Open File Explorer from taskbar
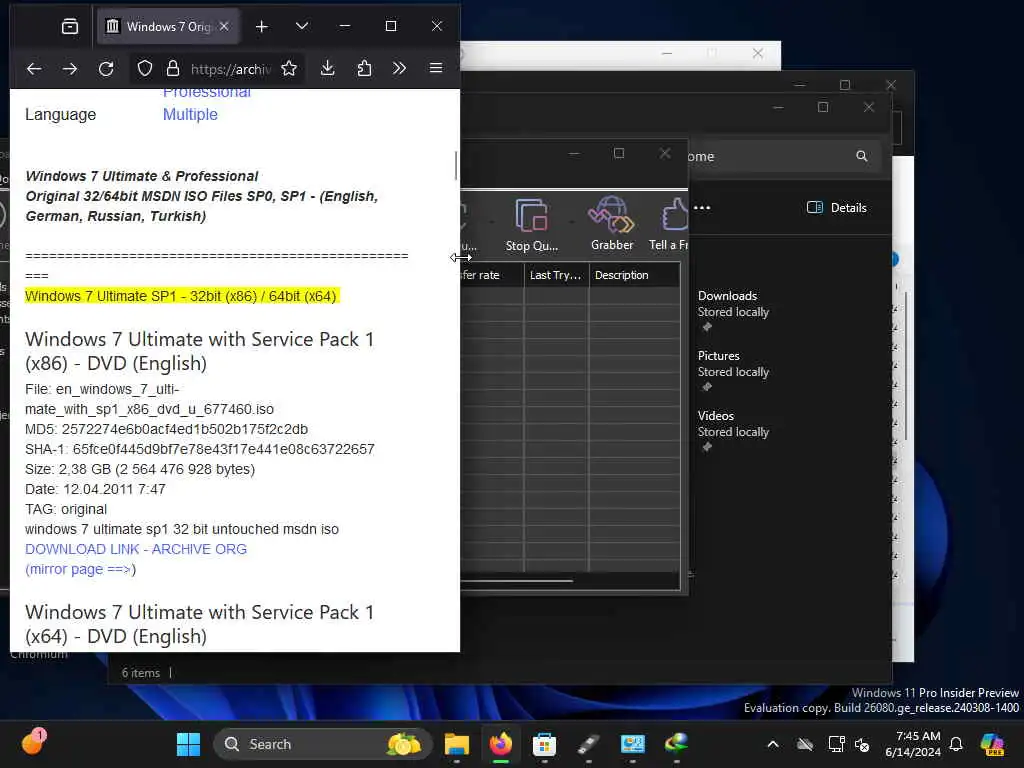 [457, 744]
